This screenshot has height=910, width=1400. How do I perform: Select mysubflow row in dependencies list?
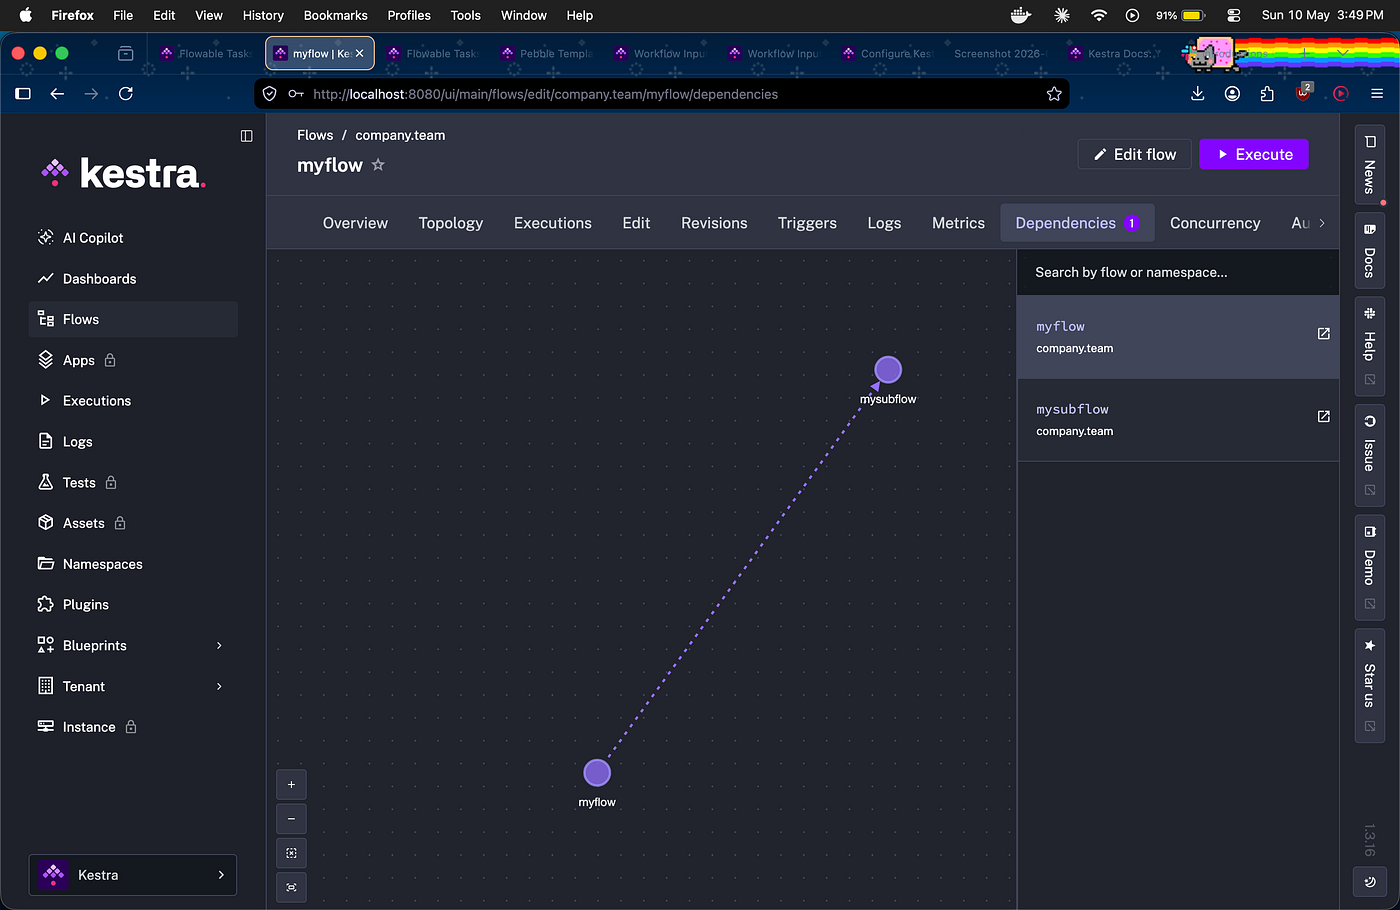click(1178, 420)
